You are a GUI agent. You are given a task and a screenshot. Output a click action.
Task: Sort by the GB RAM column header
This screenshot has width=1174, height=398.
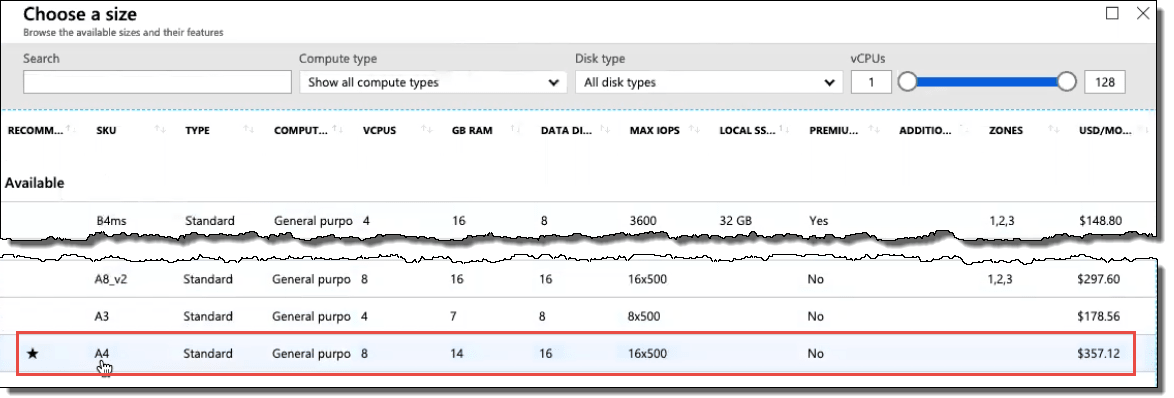(472, 130)
